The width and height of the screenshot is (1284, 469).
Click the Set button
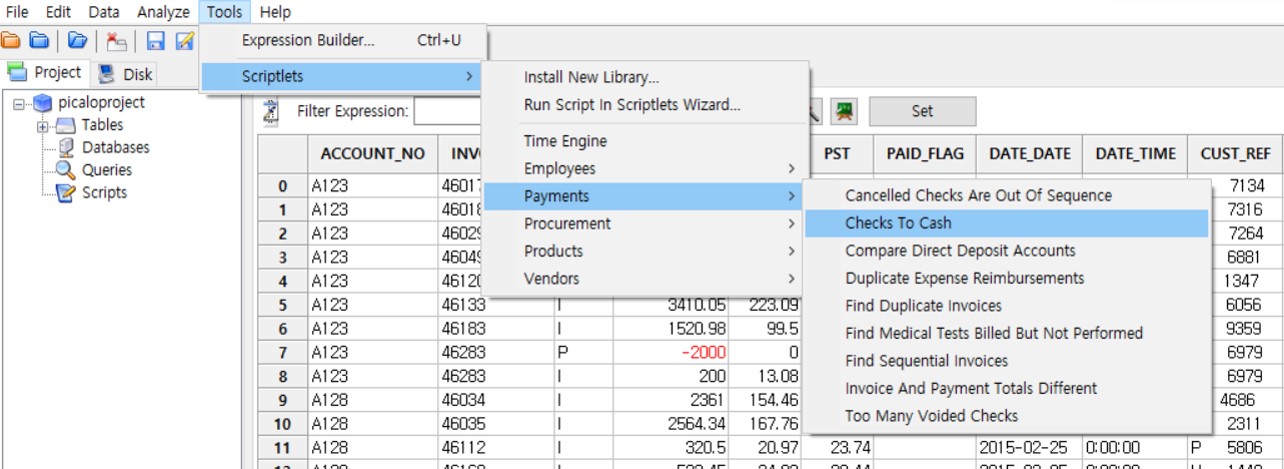point(922,111)
